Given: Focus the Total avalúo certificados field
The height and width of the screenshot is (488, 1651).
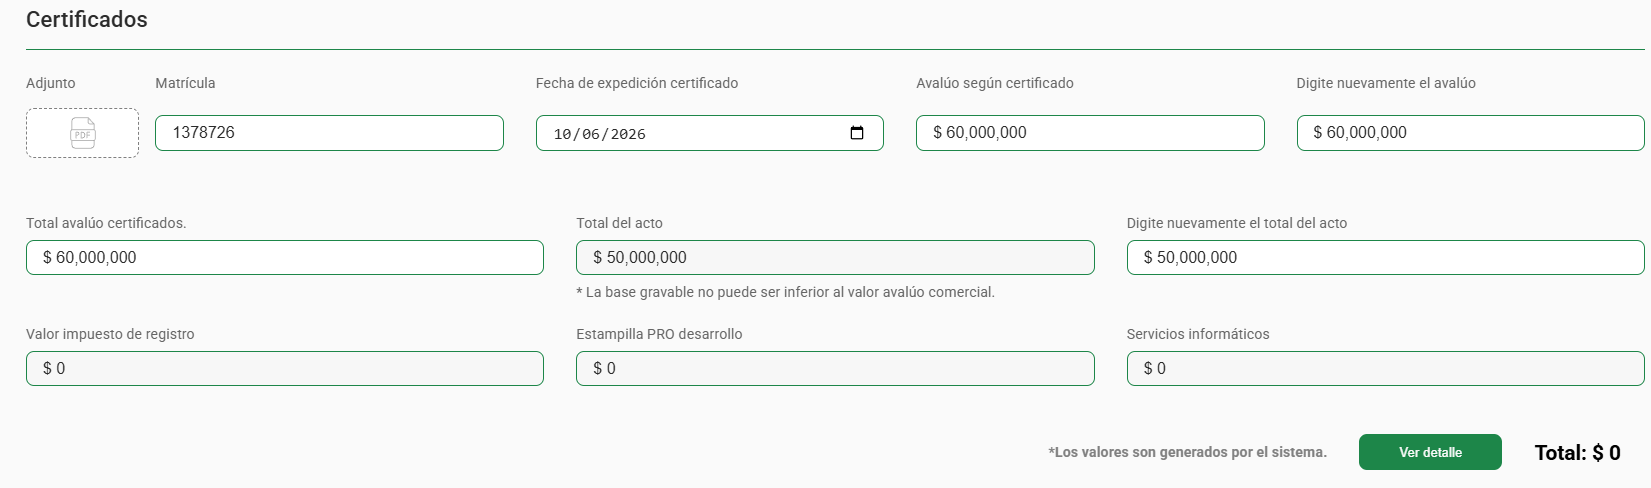Looking at the screenshot, I should coord(285,257).
